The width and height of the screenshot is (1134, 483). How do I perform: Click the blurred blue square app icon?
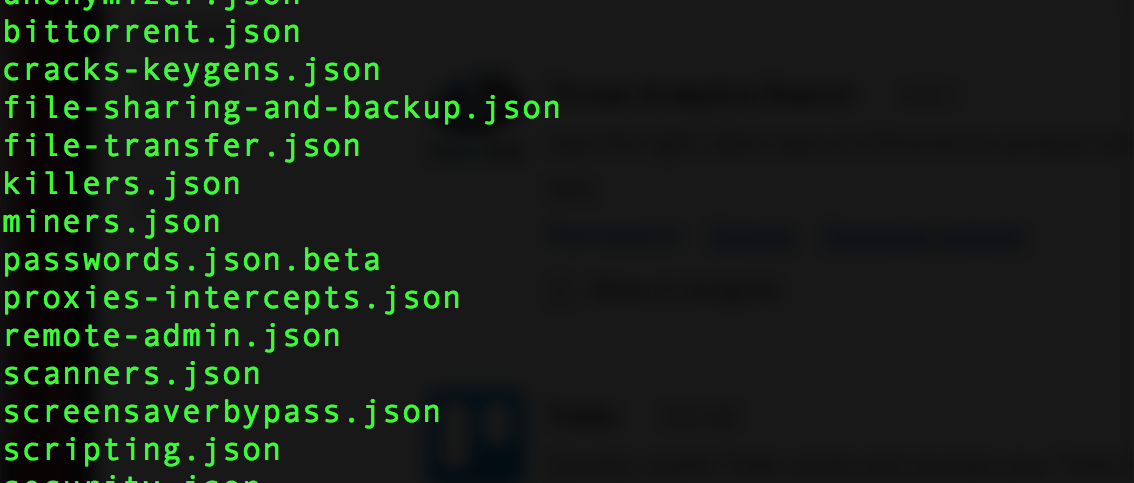point(474,435)
